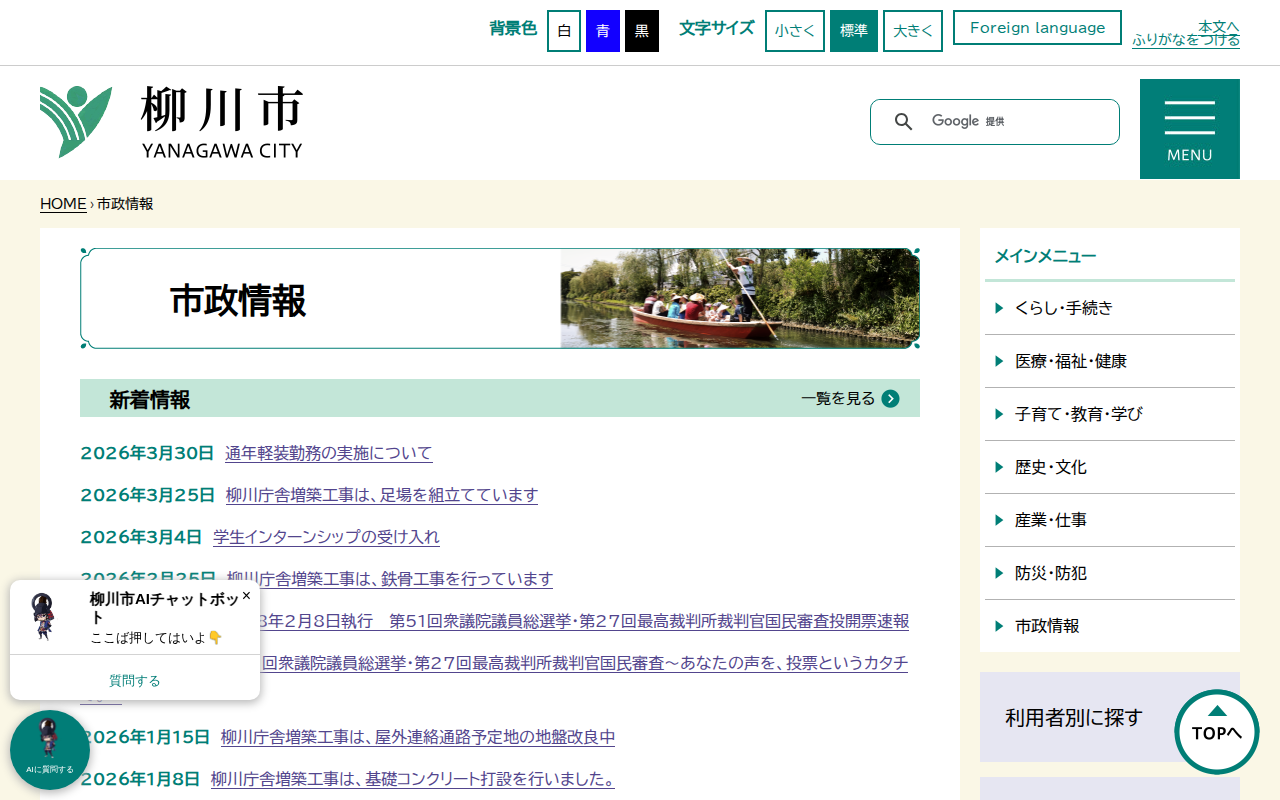Screen dimensions: 1280x800
Task: Open 歴史・文化 menu item
Action: pyautogui.click(x=1110, y=467)
